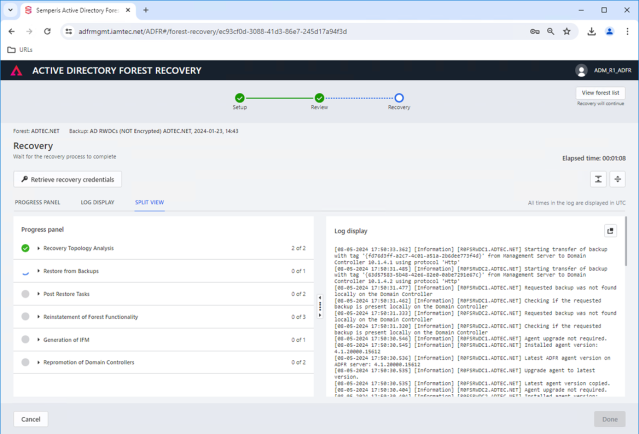Click the gray status dot for Reinstatement of Forest Functionality
639x434 pixels.
point(25,317)
